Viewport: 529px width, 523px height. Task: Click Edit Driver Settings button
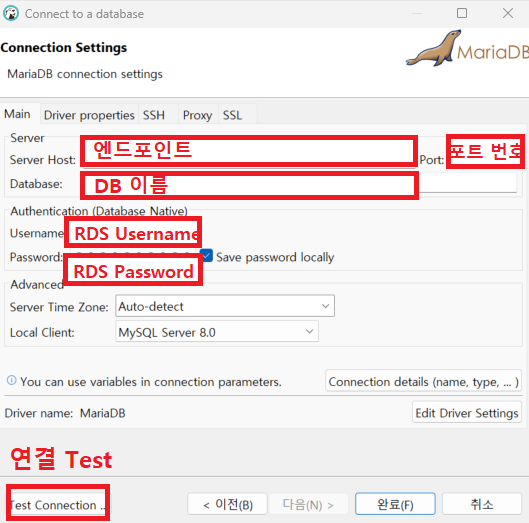pyautogui.click(x=467, y=412)
